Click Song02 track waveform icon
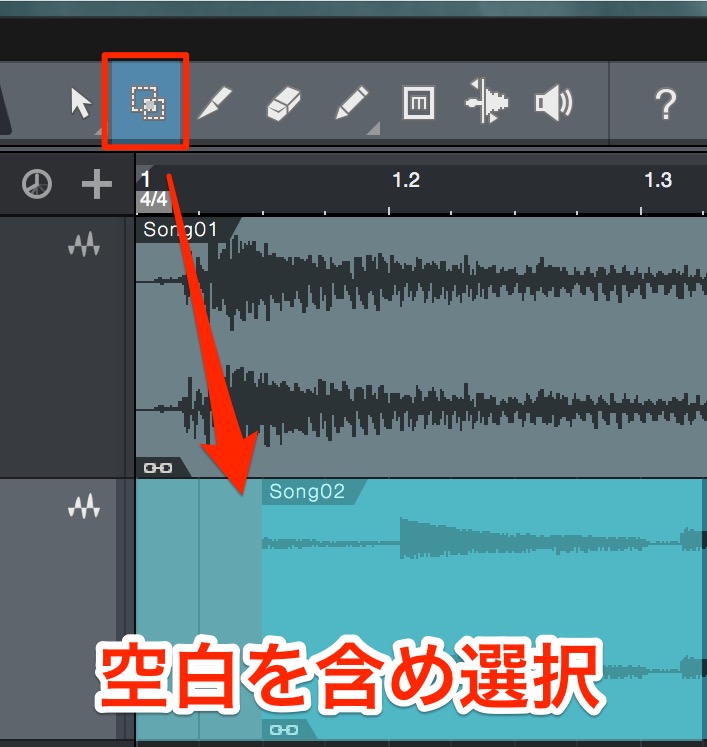Image resolution: width=707 pixels, height=747 pixels. click(x=84, y=506)
